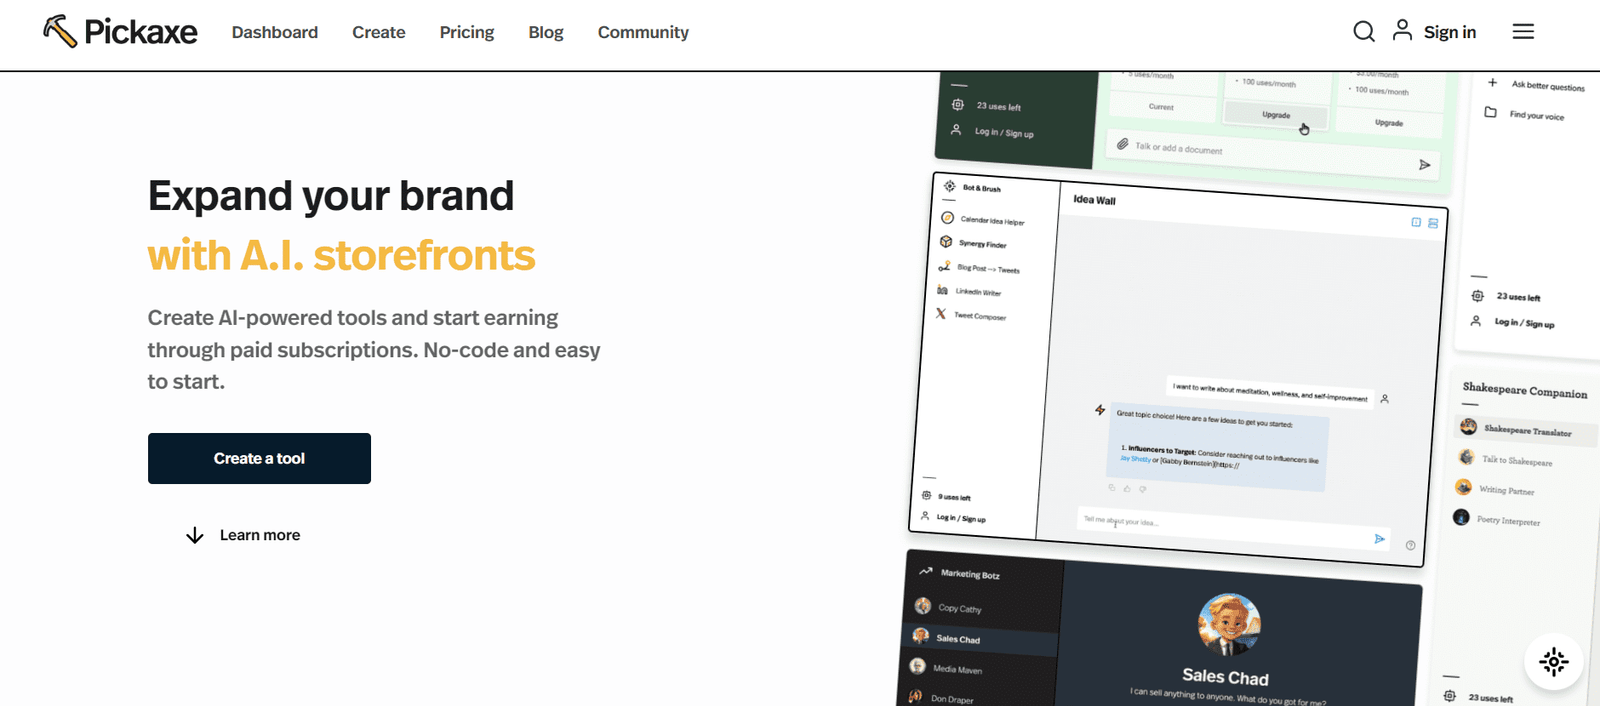Open the Pricing page
Image resolution: width=1600 pixels, height=706 pixels.
[466, 32]
